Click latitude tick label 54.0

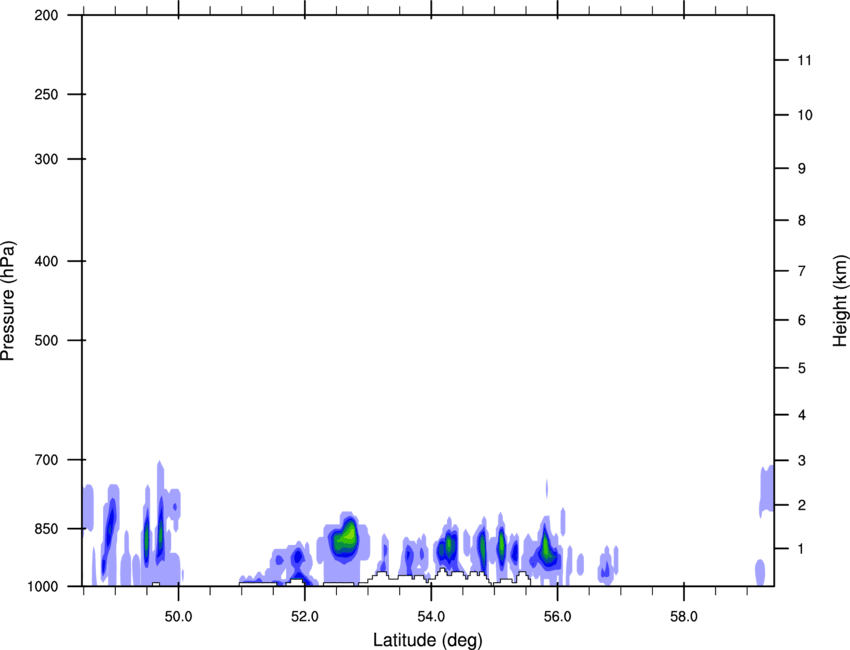[x=432, y=617]
